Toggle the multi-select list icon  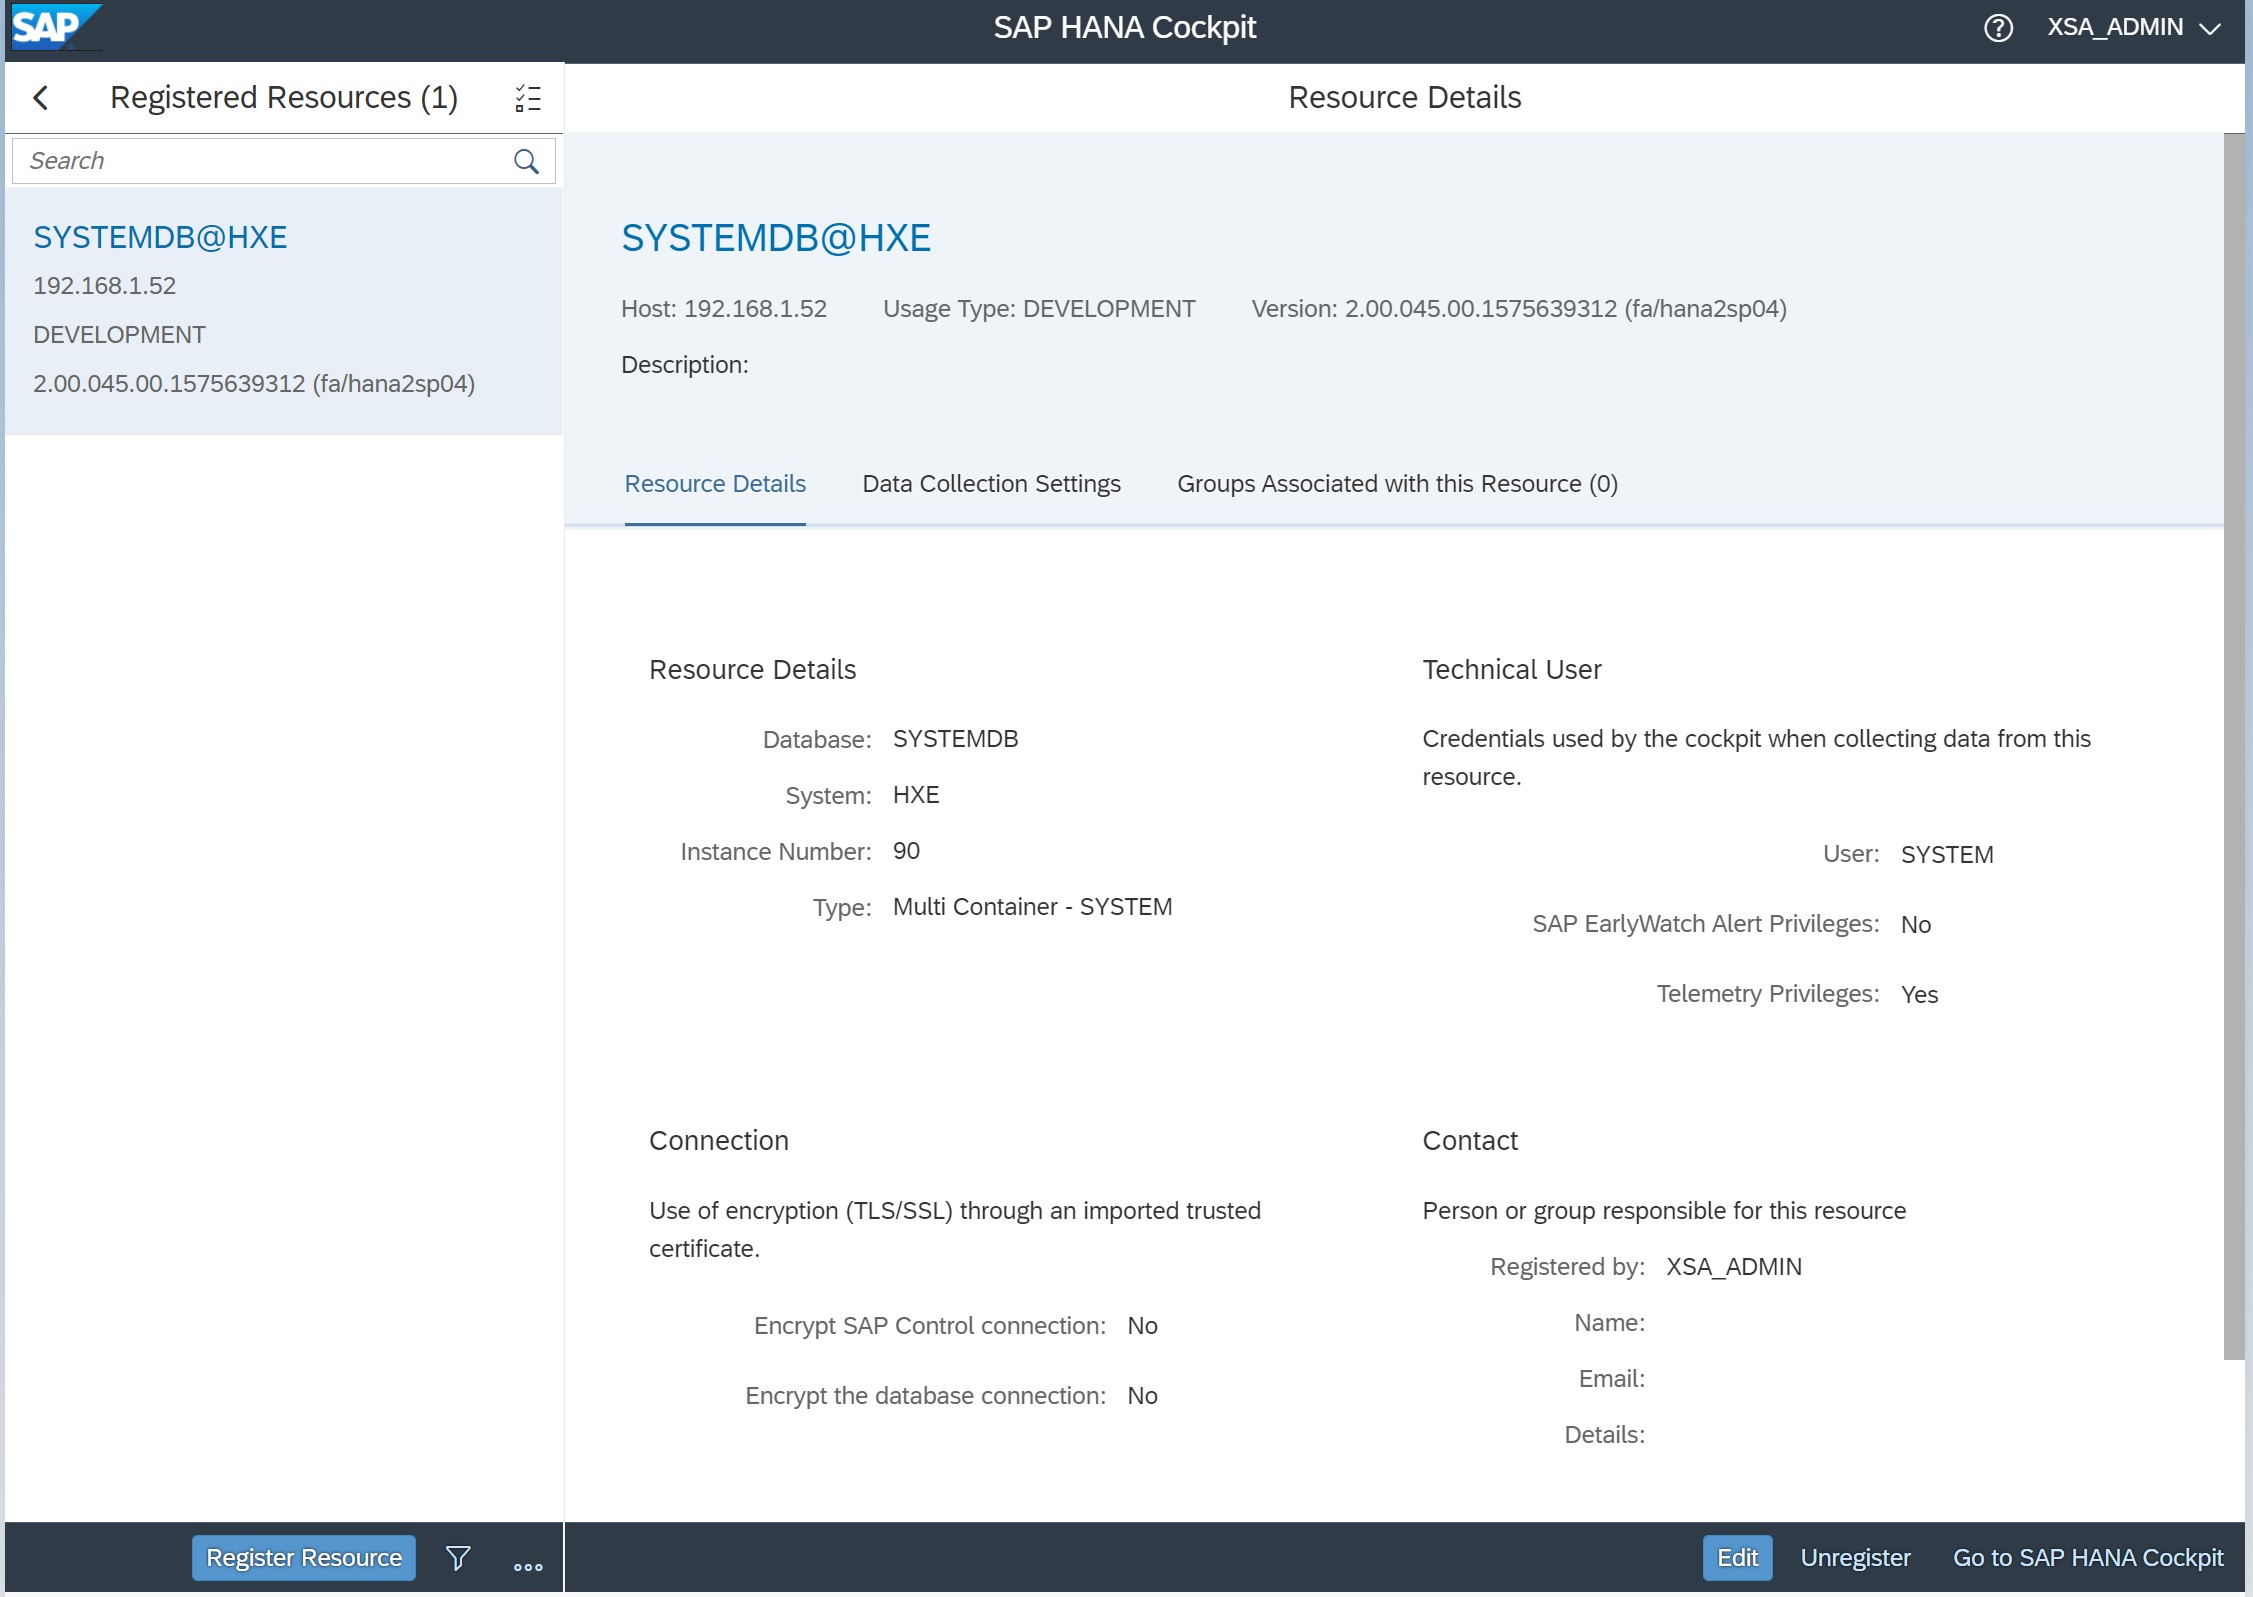[x=528, y=98]
